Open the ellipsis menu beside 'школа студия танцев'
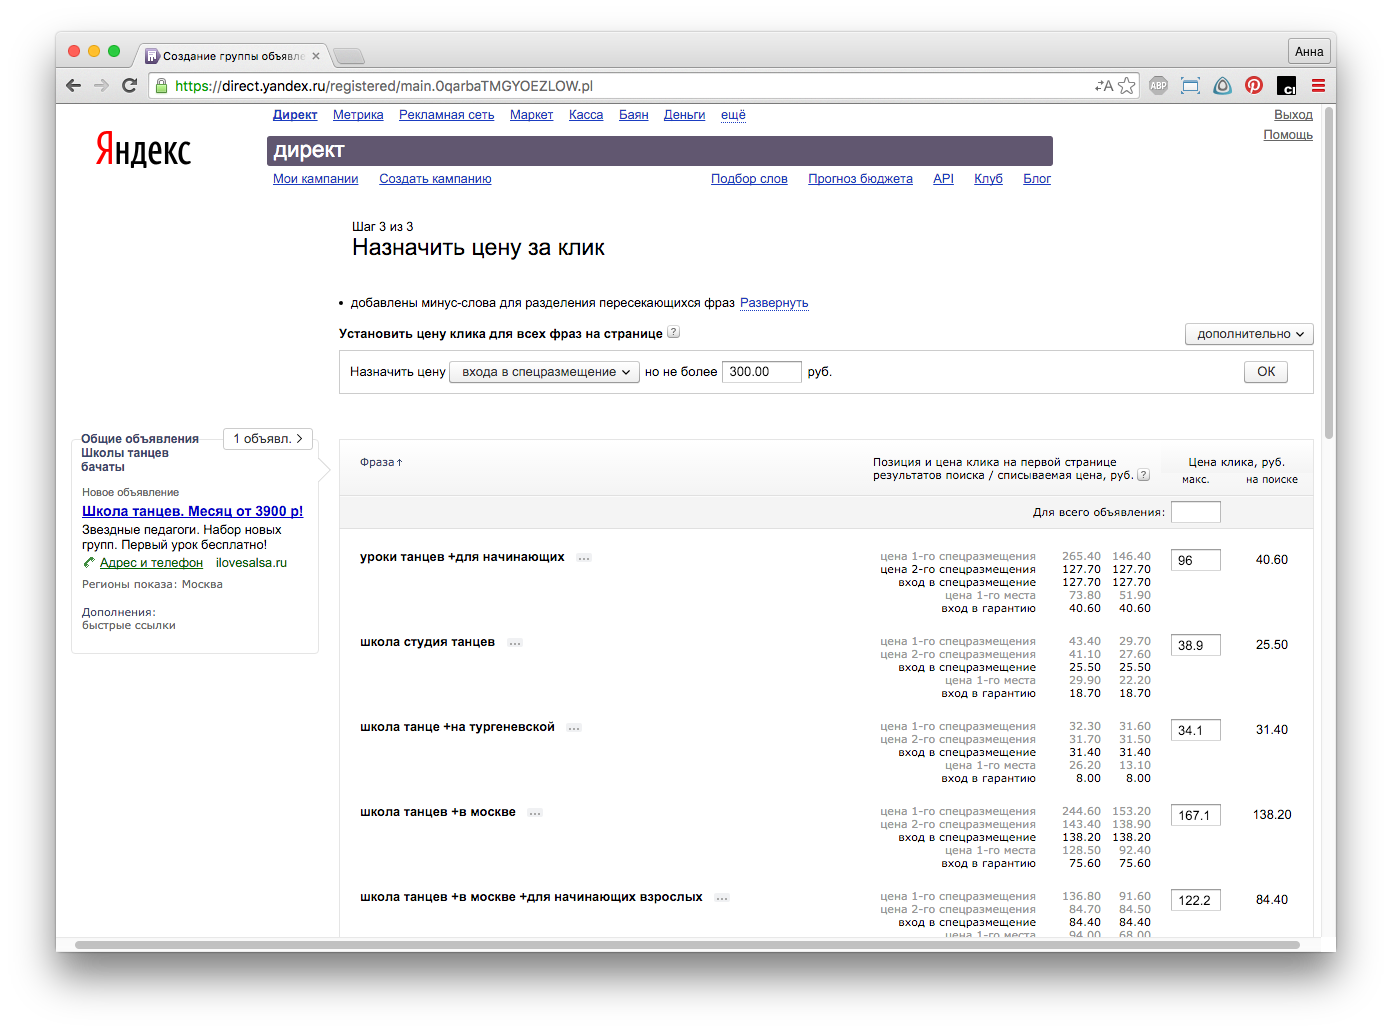Image resolution: width=1392 pixels, height=1032 pixels. click(515, 643)
